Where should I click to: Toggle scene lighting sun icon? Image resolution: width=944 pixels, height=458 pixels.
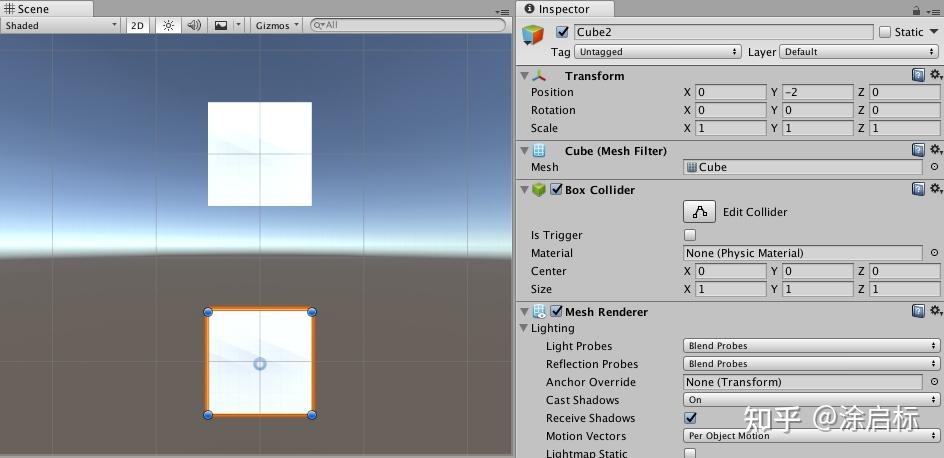pyautogui.click(x=168, y=25)
